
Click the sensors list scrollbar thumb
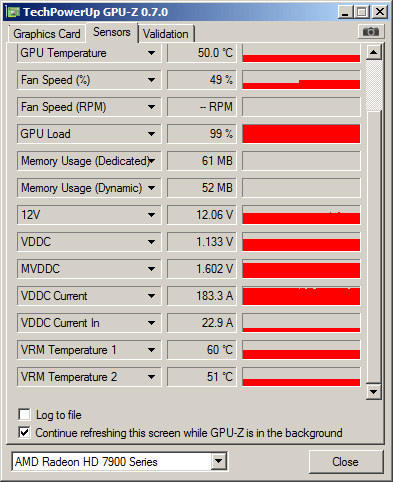(x=374, y=85)
